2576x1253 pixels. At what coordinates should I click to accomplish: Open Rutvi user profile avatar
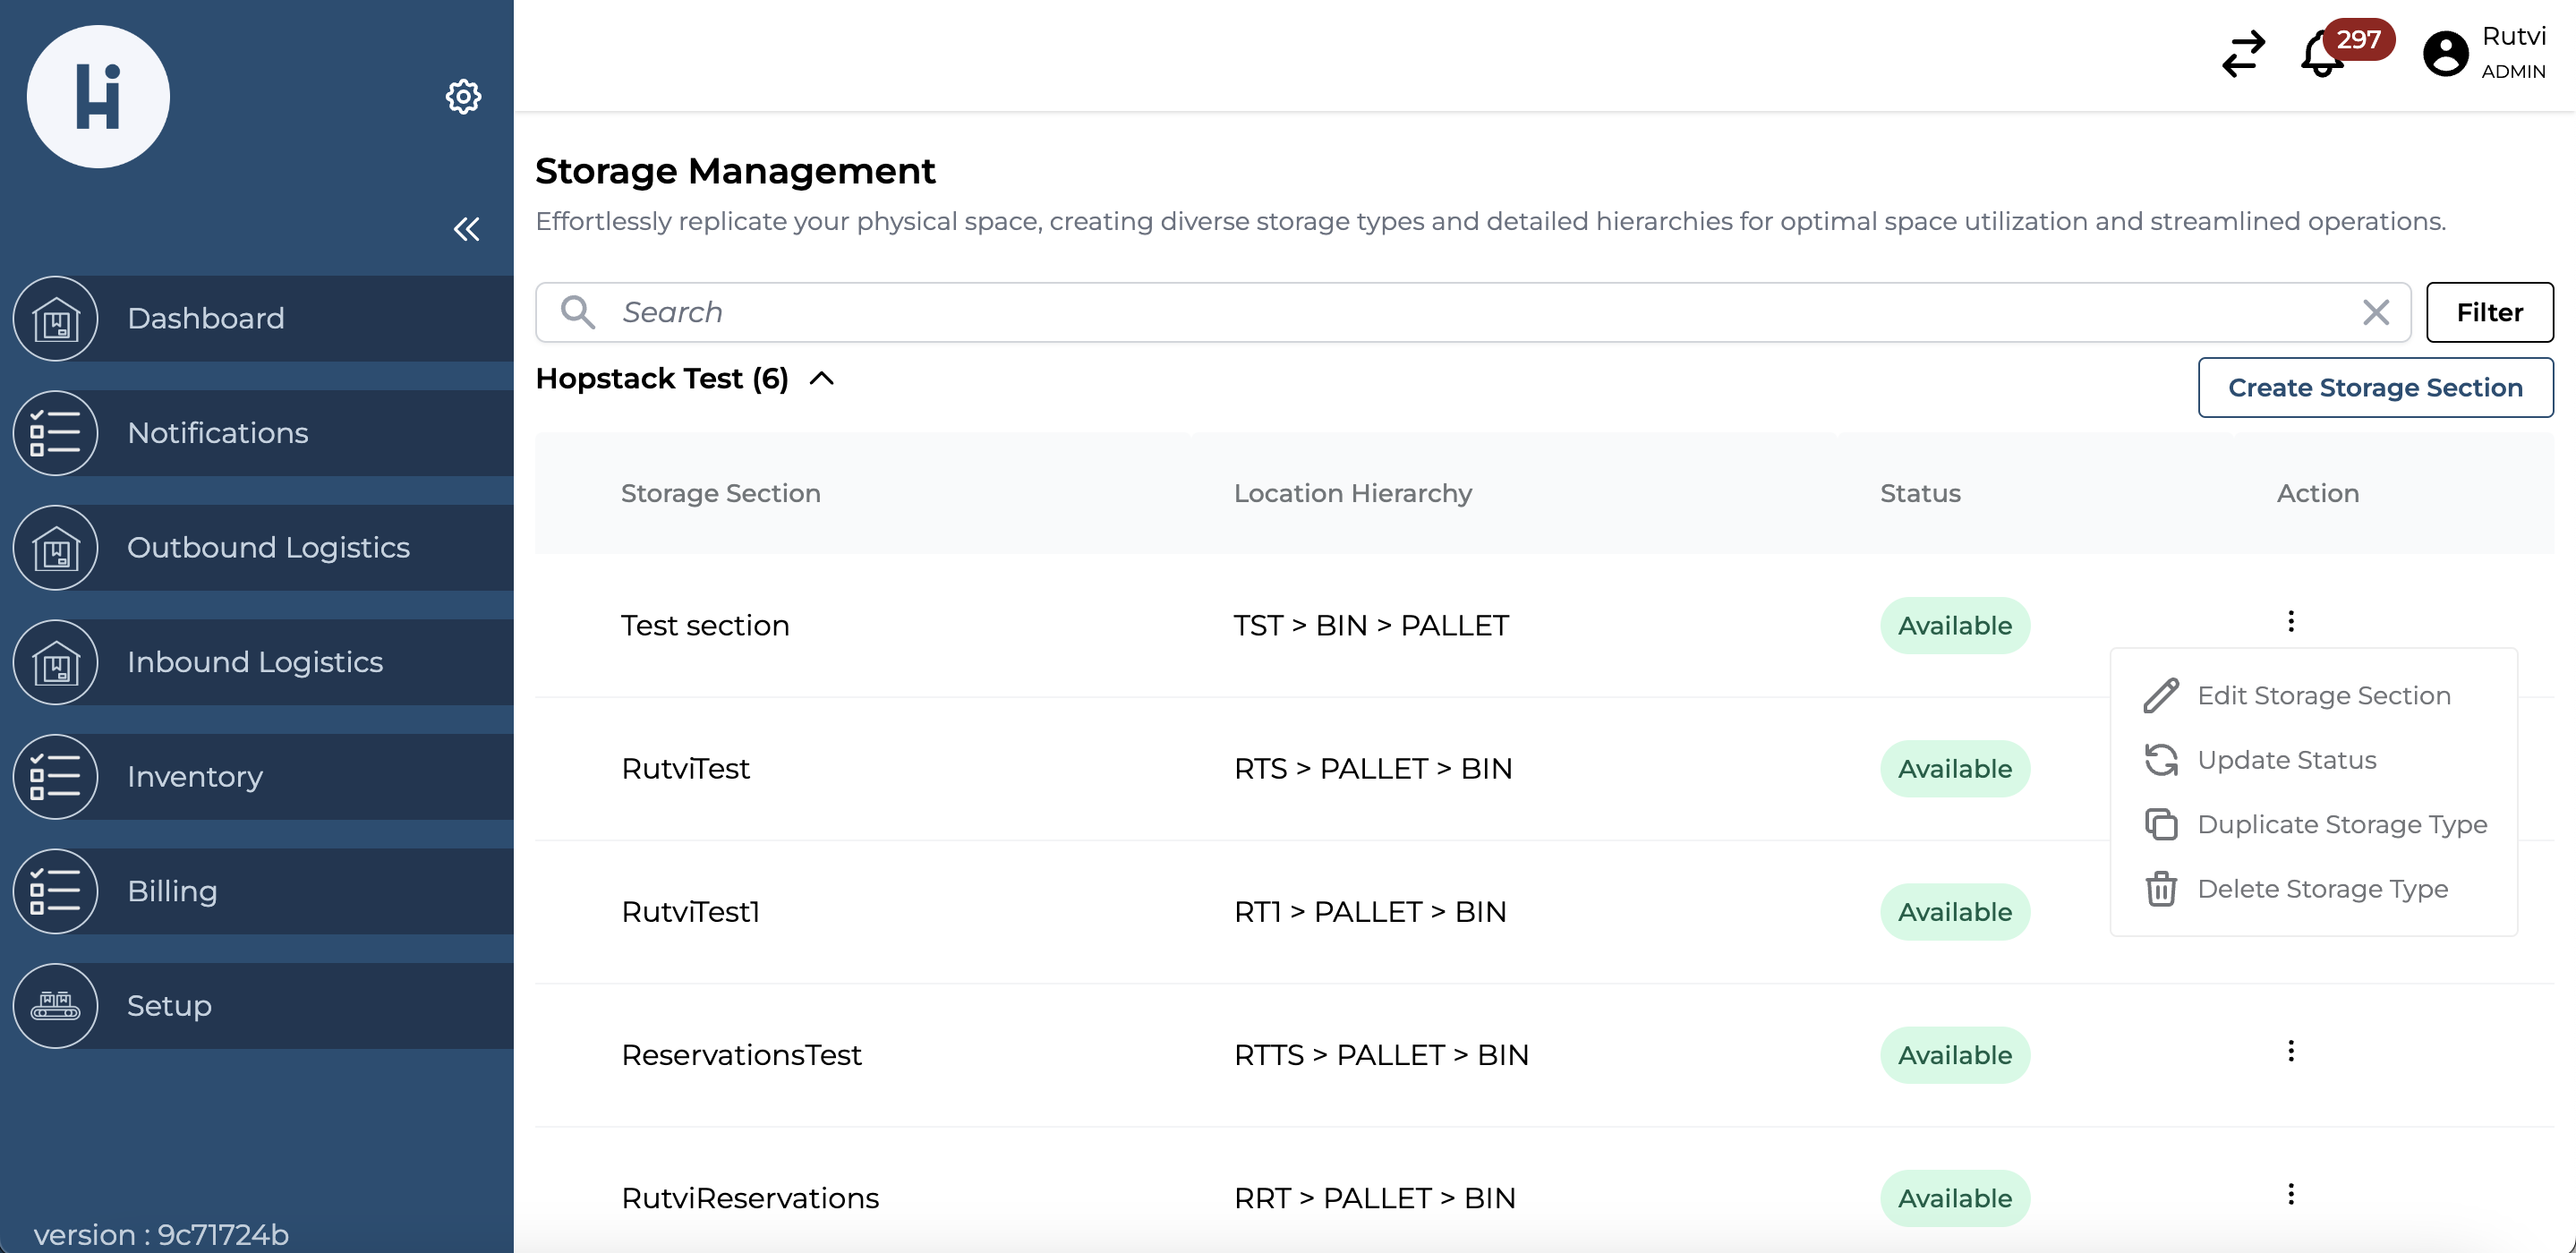coord(2445,54)
